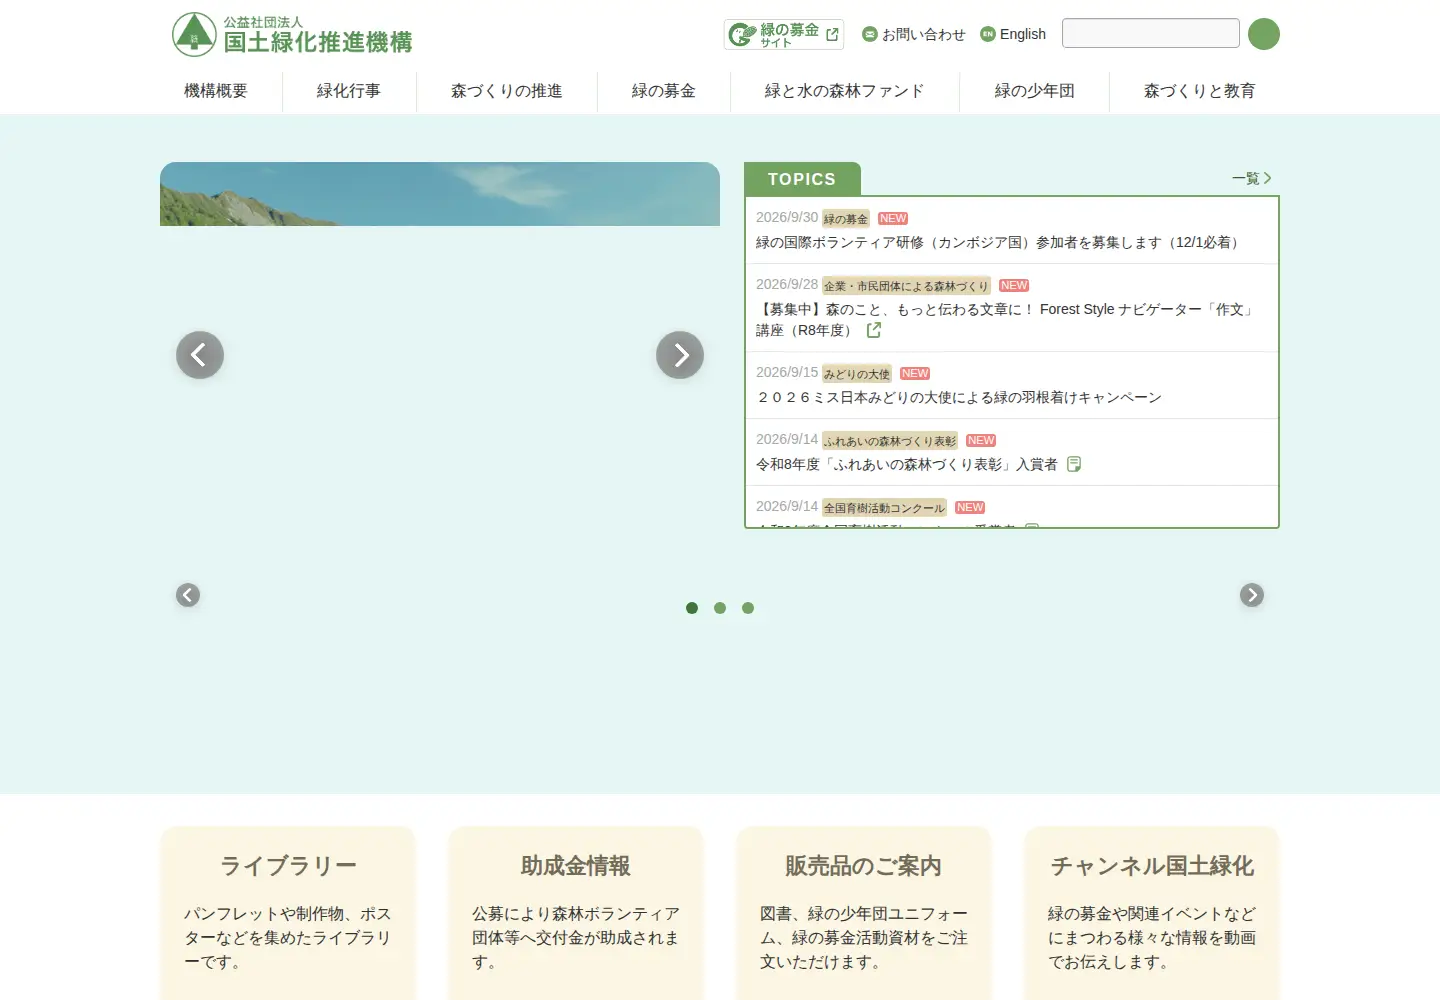Open 森づくりの推進 menu
The width and height of the screenshot is (1440, 1000).
507,91
